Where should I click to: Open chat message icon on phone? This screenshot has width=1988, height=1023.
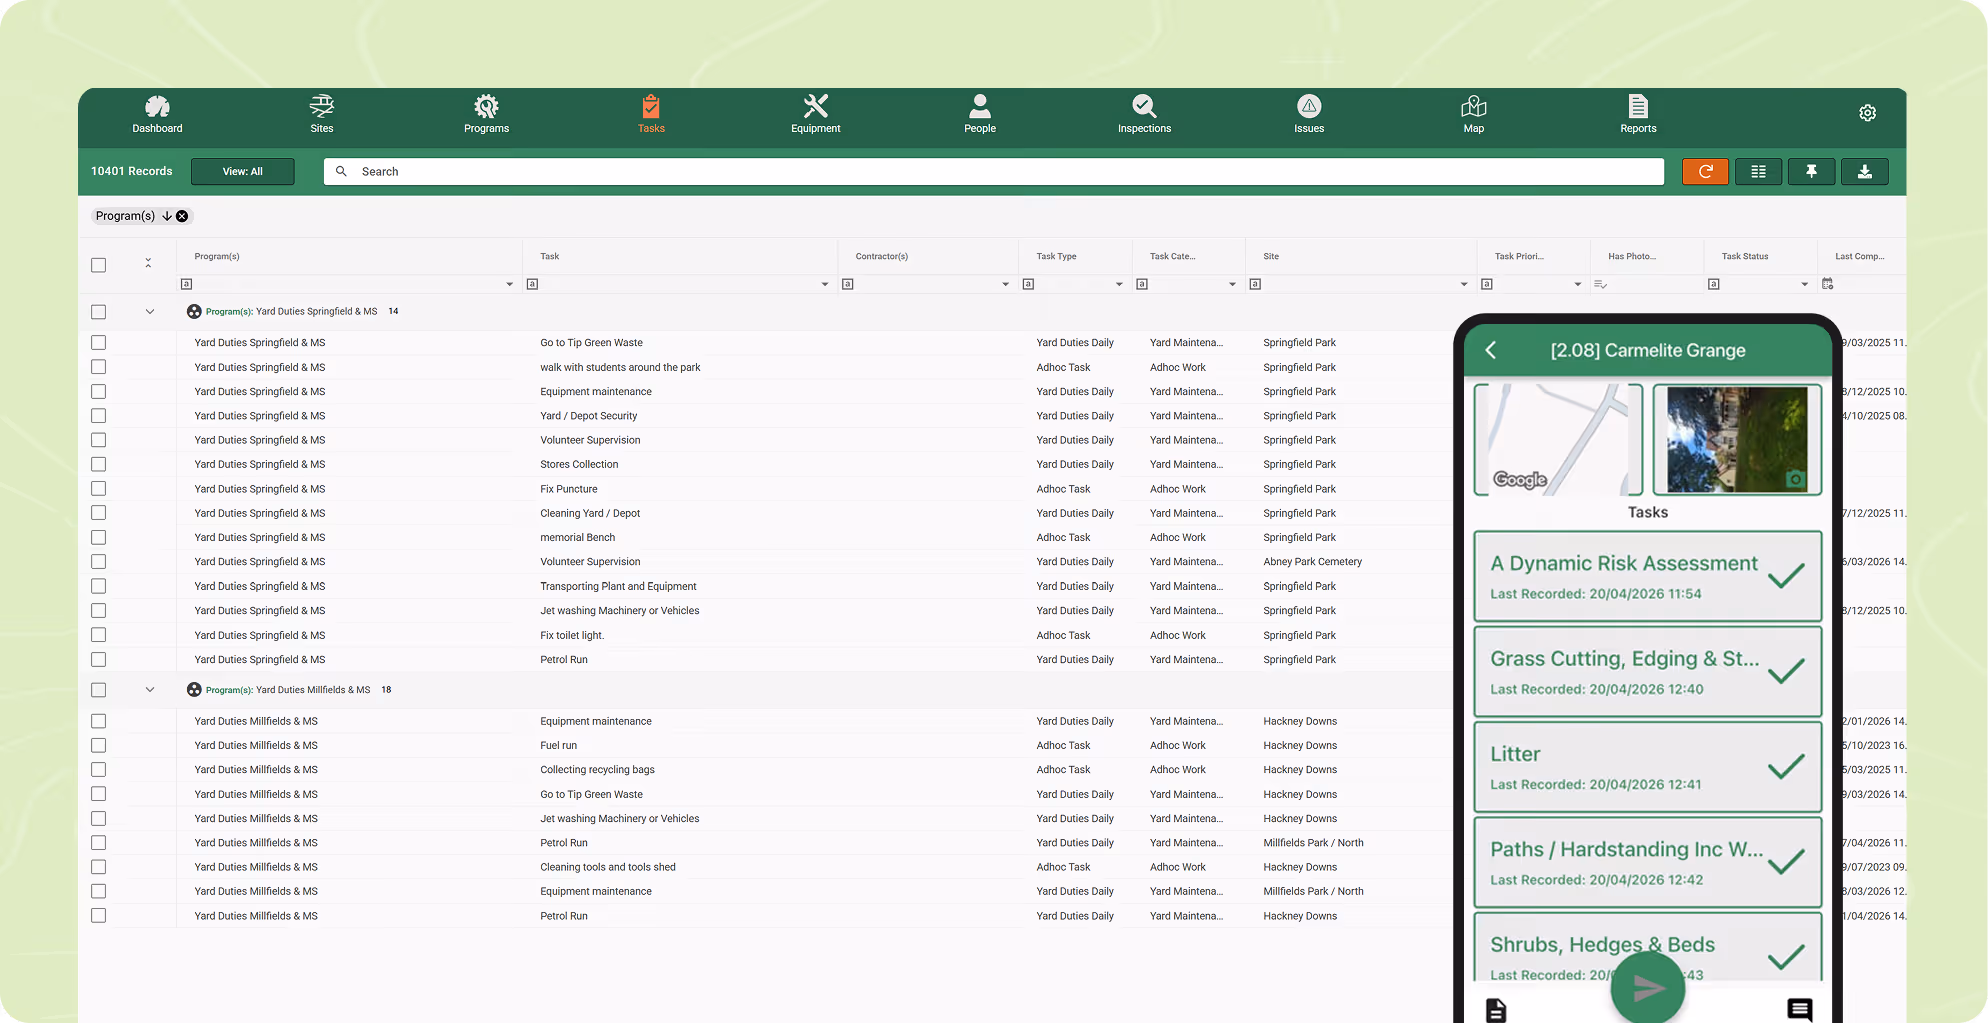click(1799, 1010)
